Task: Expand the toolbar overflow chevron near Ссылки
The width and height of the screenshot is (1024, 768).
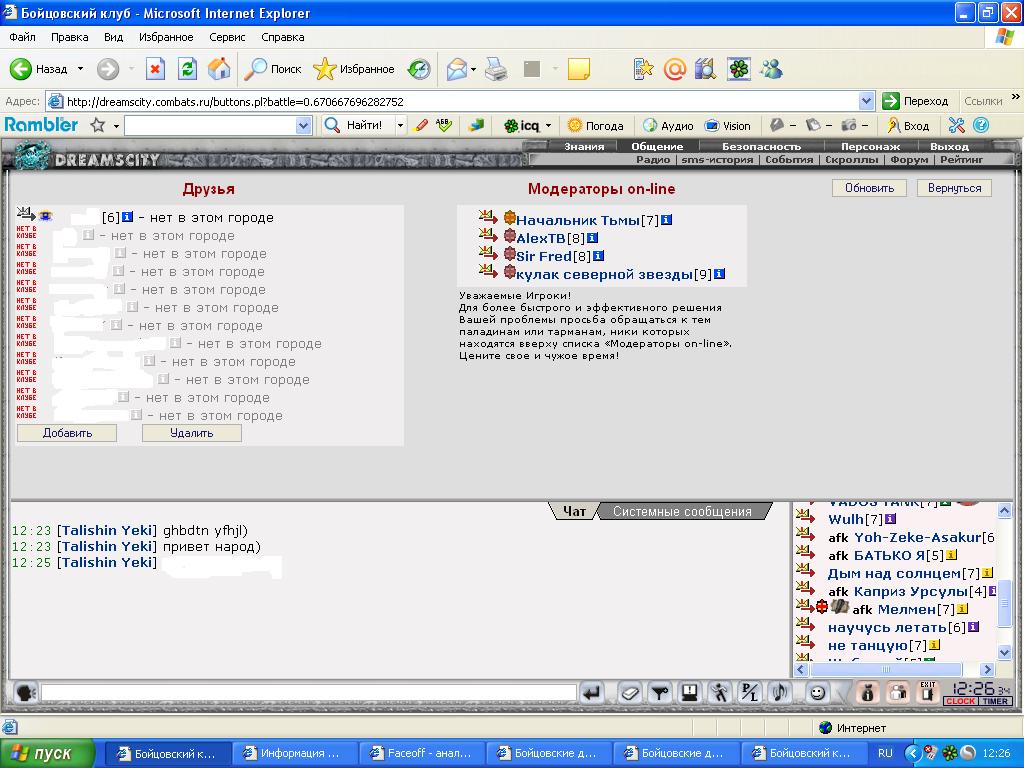Action: (x=1016, y=97)
